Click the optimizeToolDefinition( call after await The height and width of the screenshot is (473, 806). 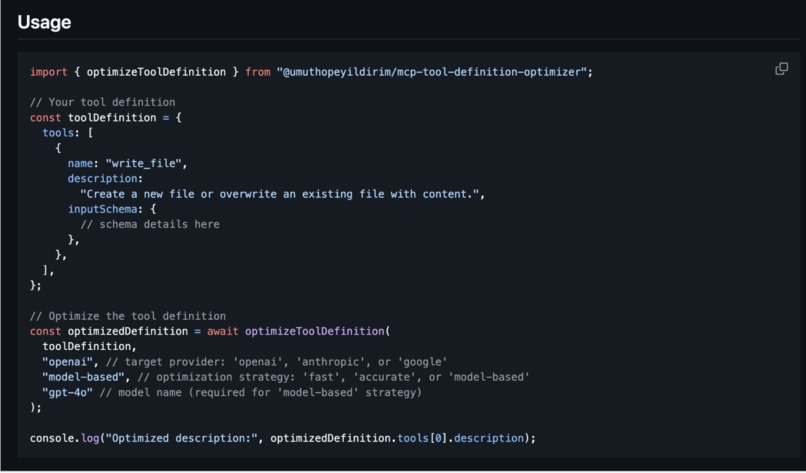point(317,331)
